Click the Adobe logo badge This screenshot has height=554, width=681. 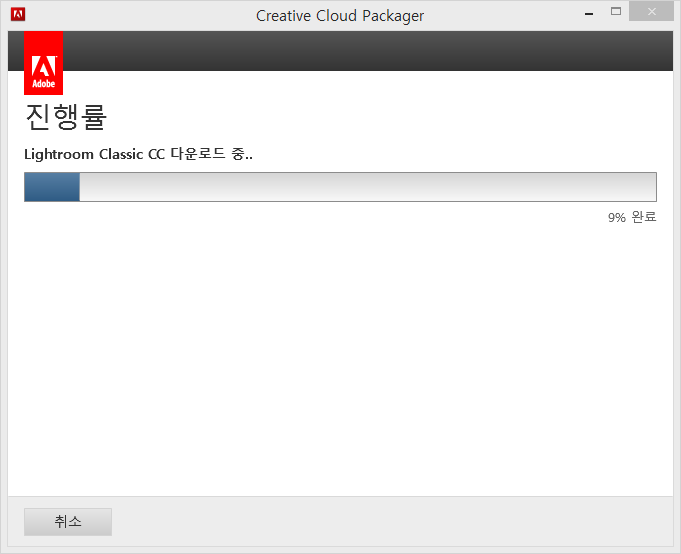(x=43, y=63)
